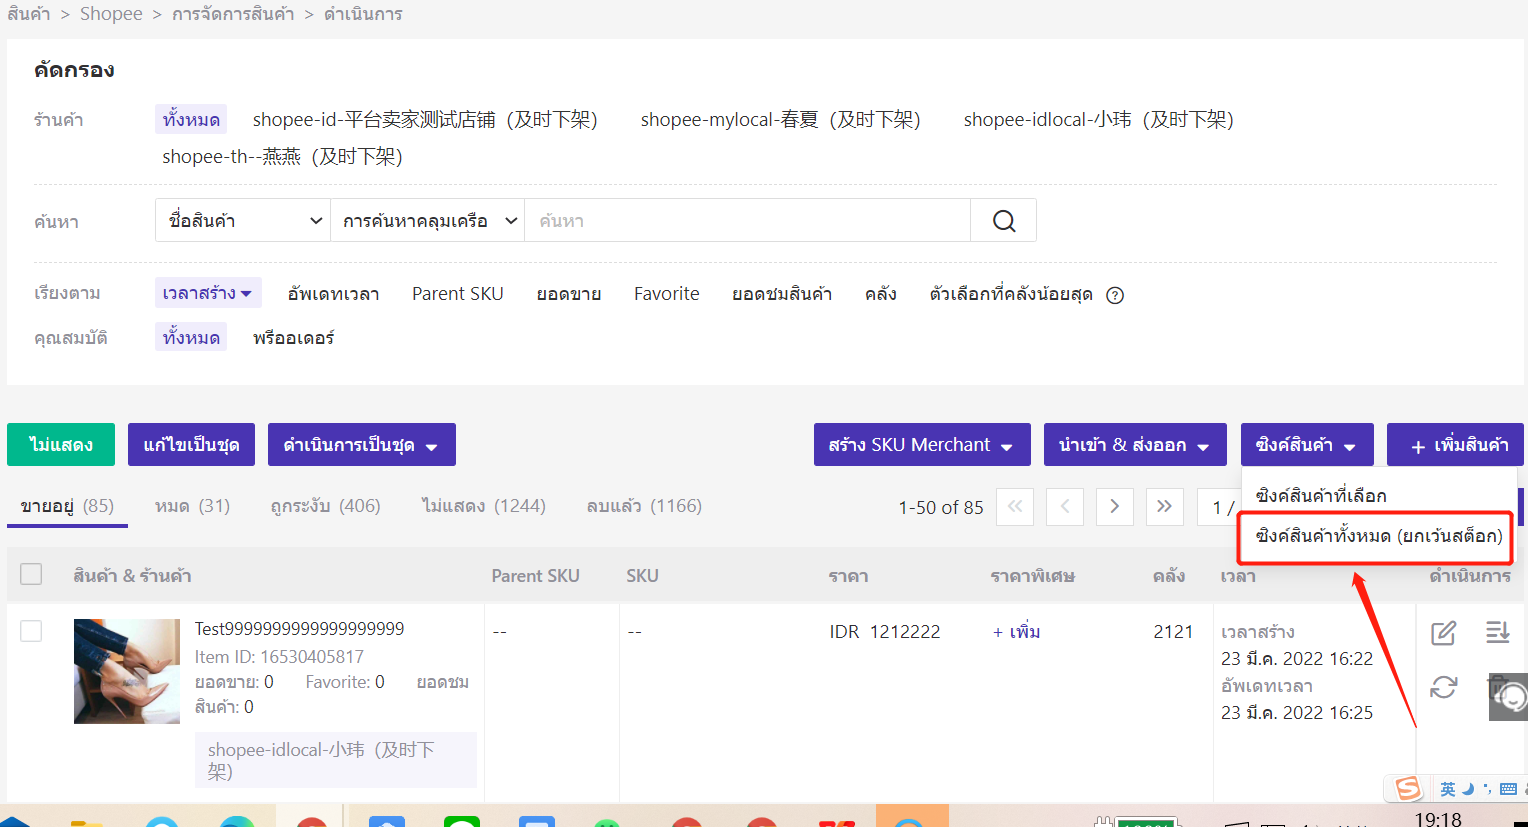
Task: Expand the การค้นหาคลุมเครือ search mode dropdown
Action: [428, 221]
